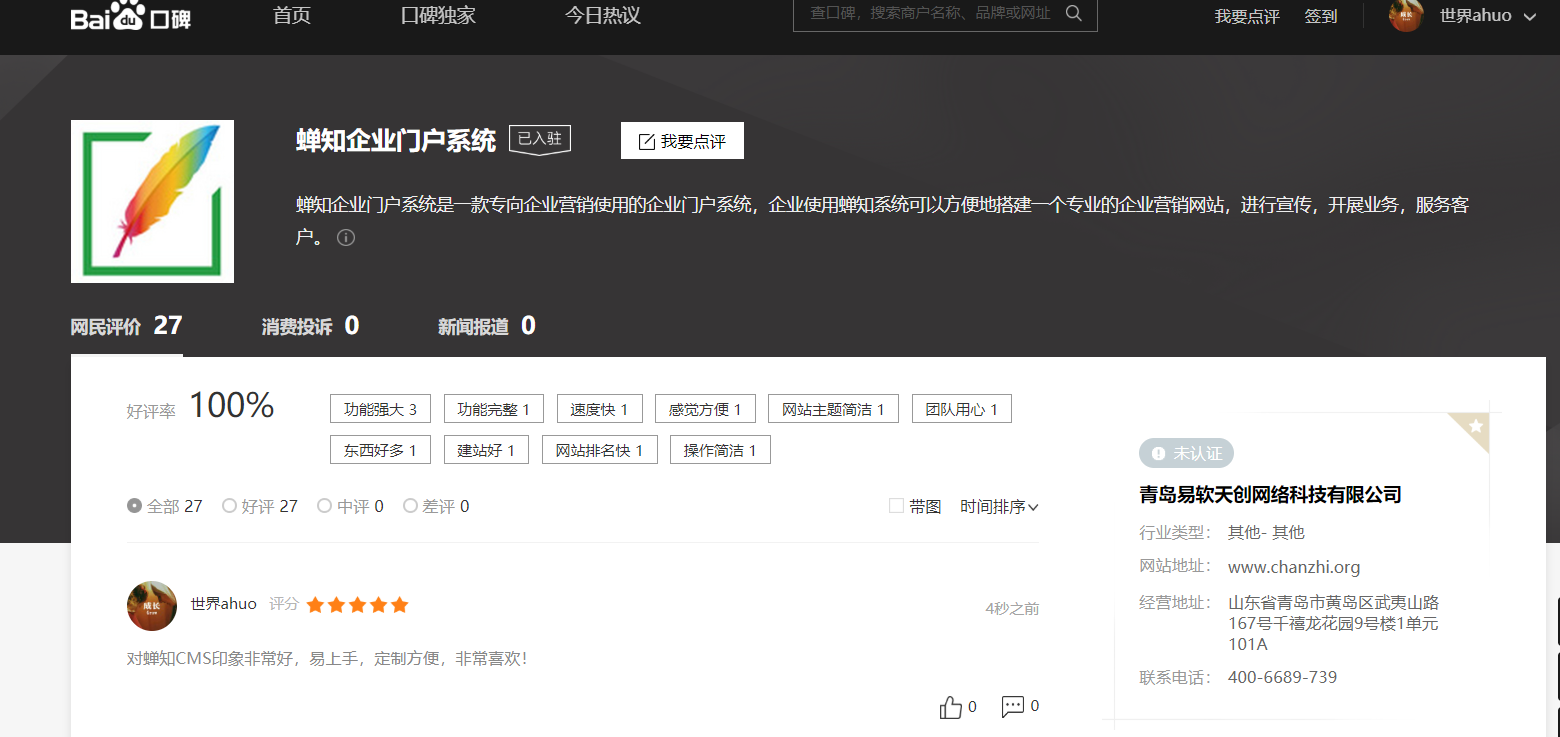This screenshot has height=737, width=1560.
Task: Click the review text 对蝉知CMS印象非常好
Action: coord(326,659)
